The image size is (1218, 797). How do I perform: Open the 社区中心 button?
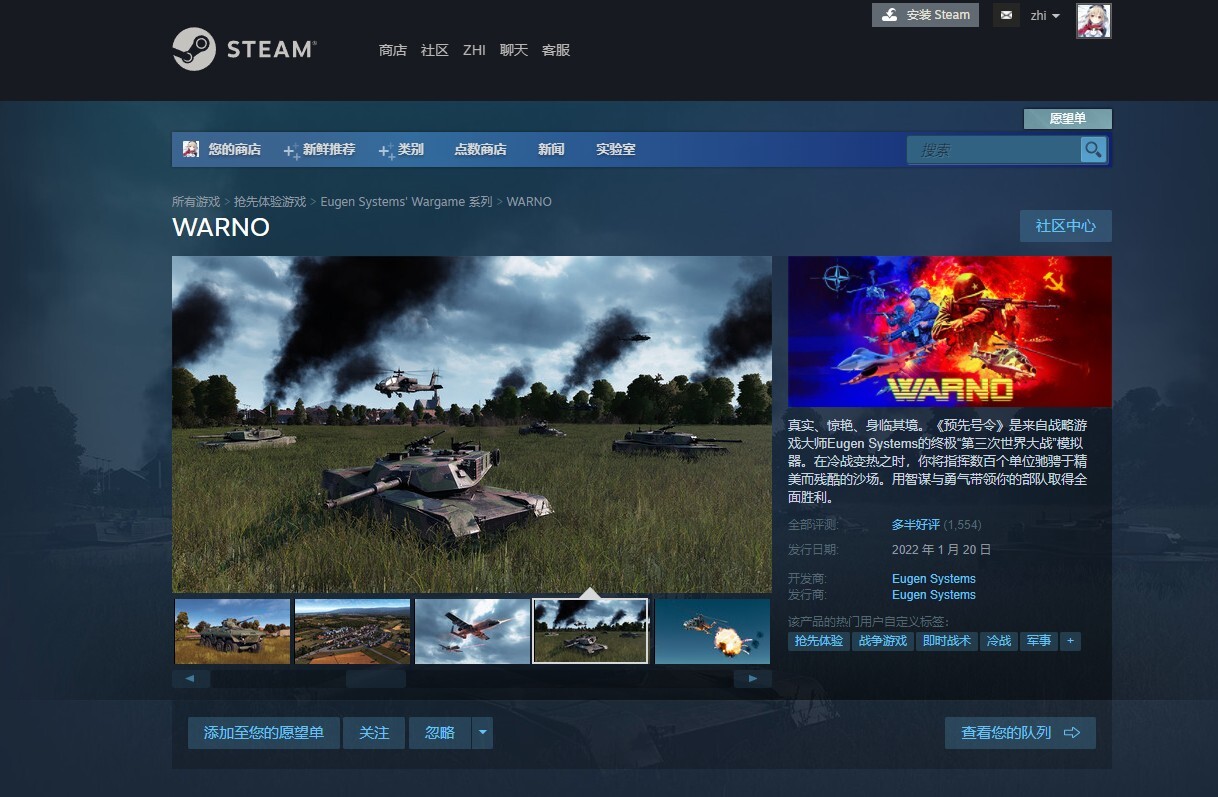(x=1066, y=226)
